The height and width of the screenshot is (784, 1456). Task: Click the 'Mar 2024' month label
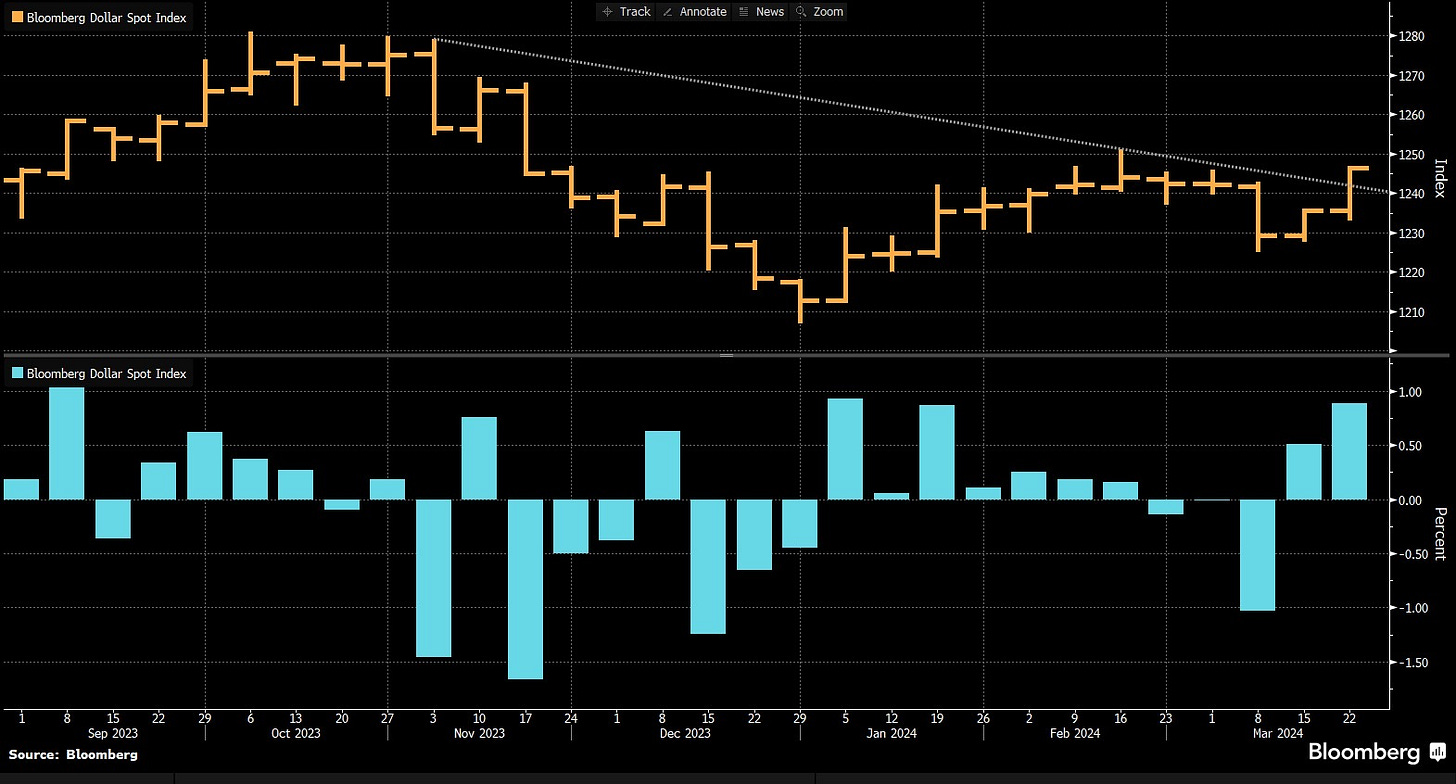point(1277,733)
